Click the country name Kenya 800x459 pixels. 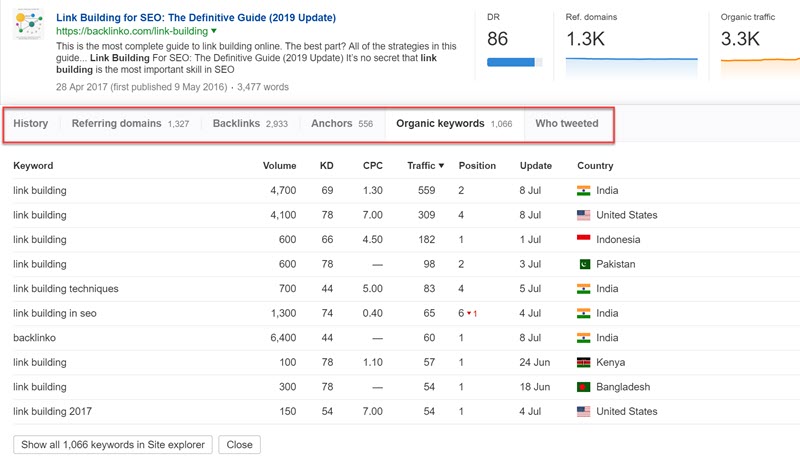(610, 363)
